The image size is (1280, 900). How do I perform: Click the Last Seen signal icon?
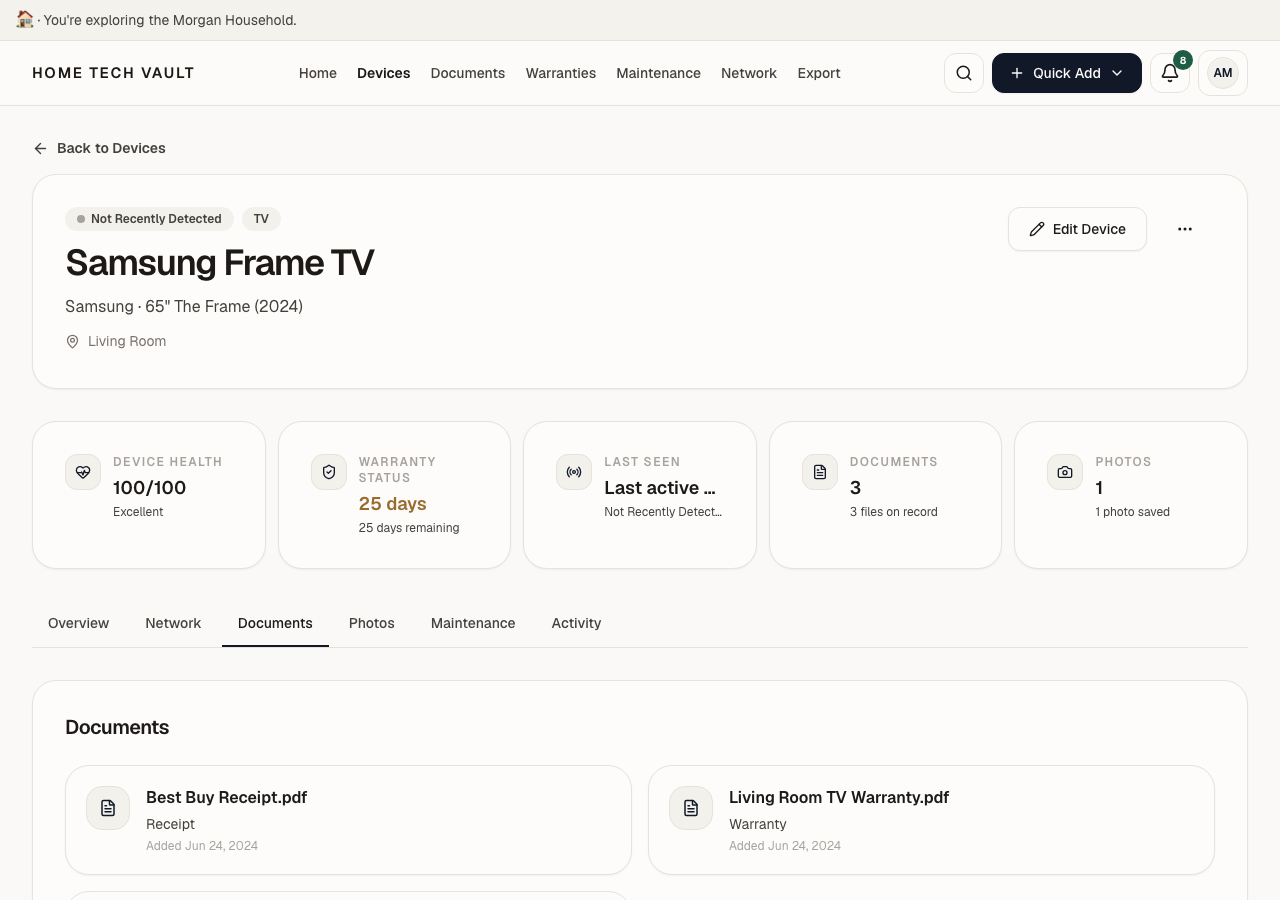[x=574, y=472]
